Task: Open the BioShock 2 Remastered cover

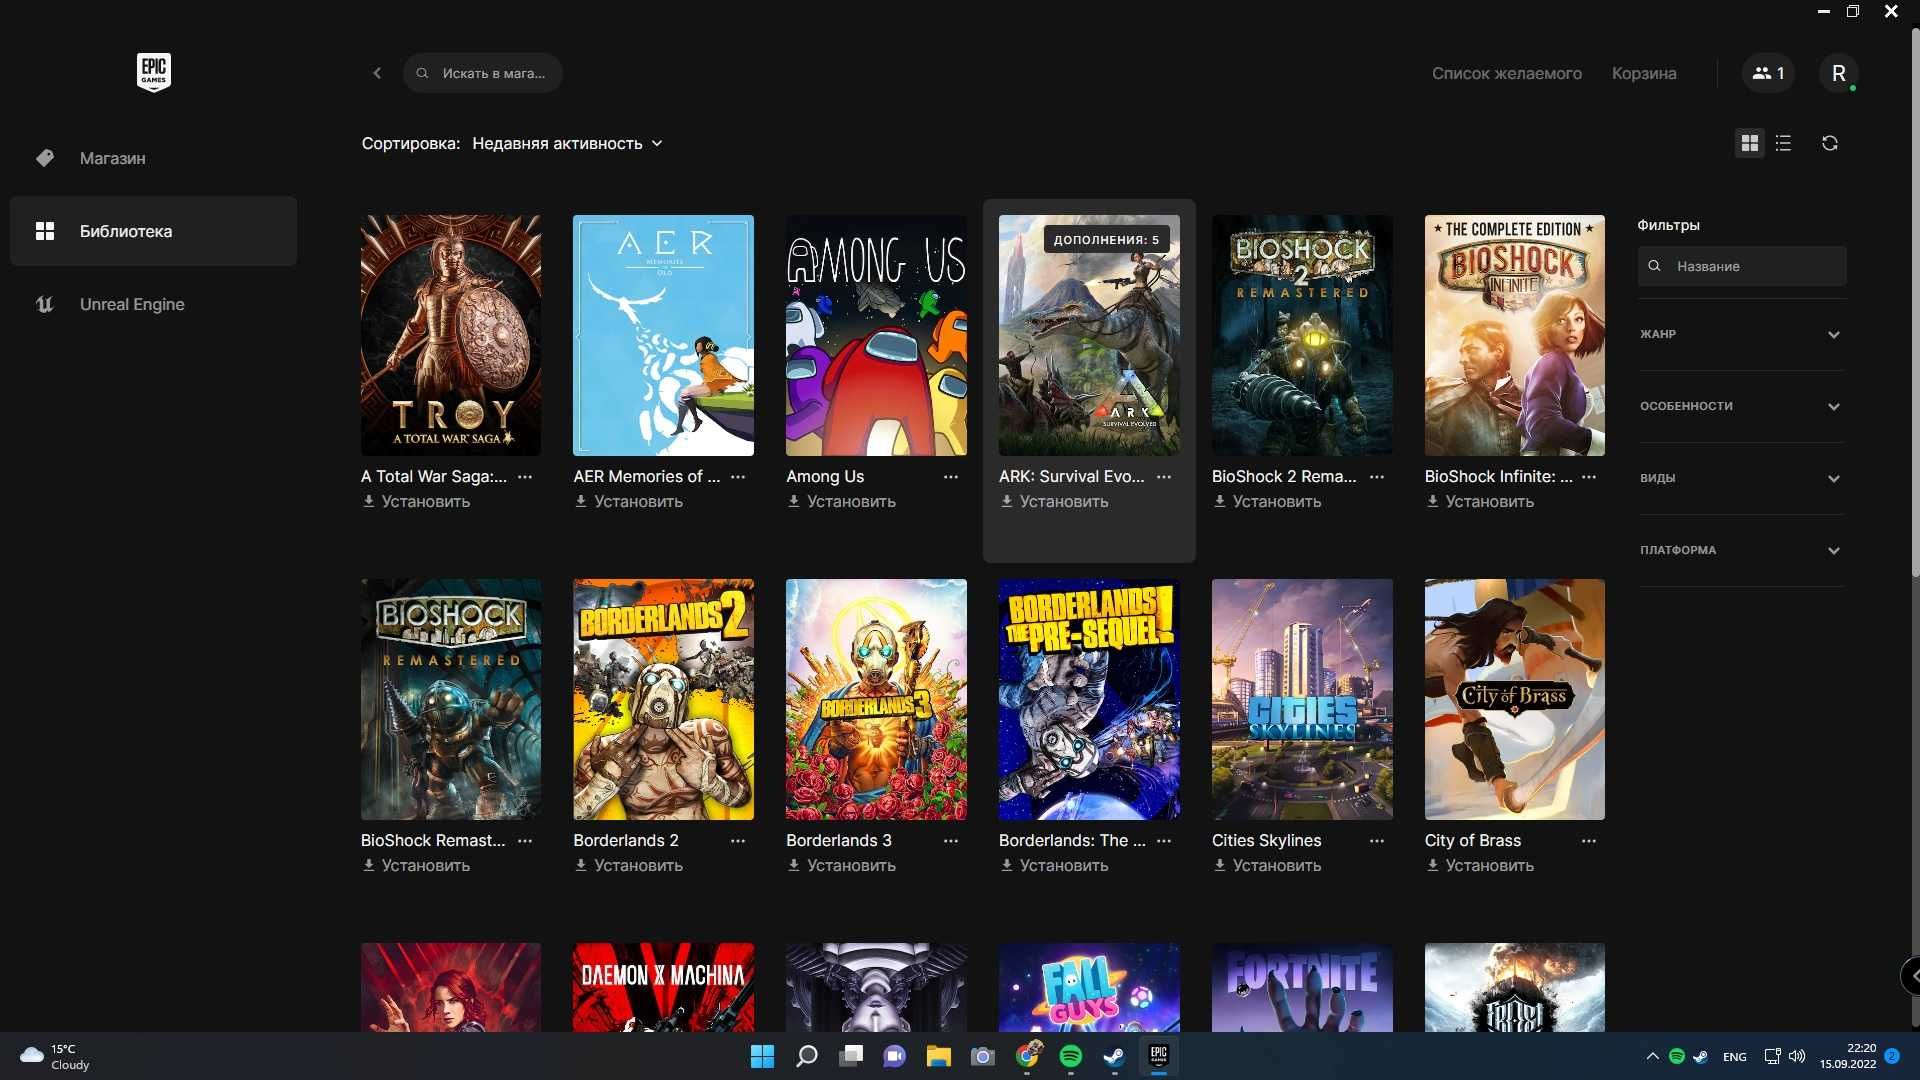Action: [x=1302, y=336]
